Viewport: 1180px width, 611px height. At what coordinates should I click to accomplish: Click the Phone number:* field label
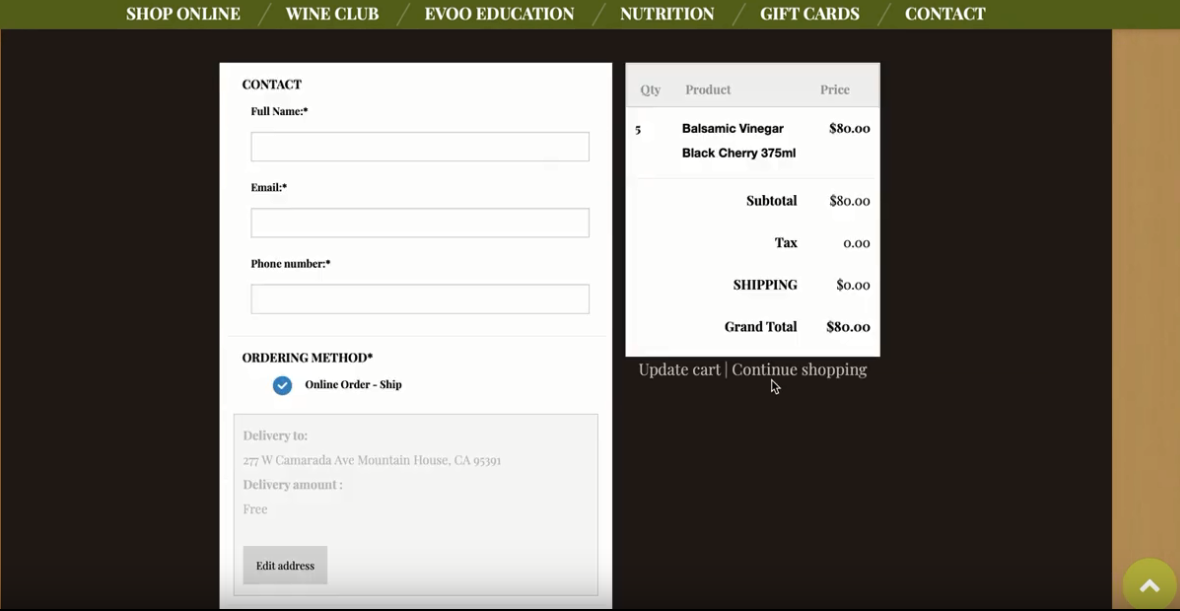290,263
